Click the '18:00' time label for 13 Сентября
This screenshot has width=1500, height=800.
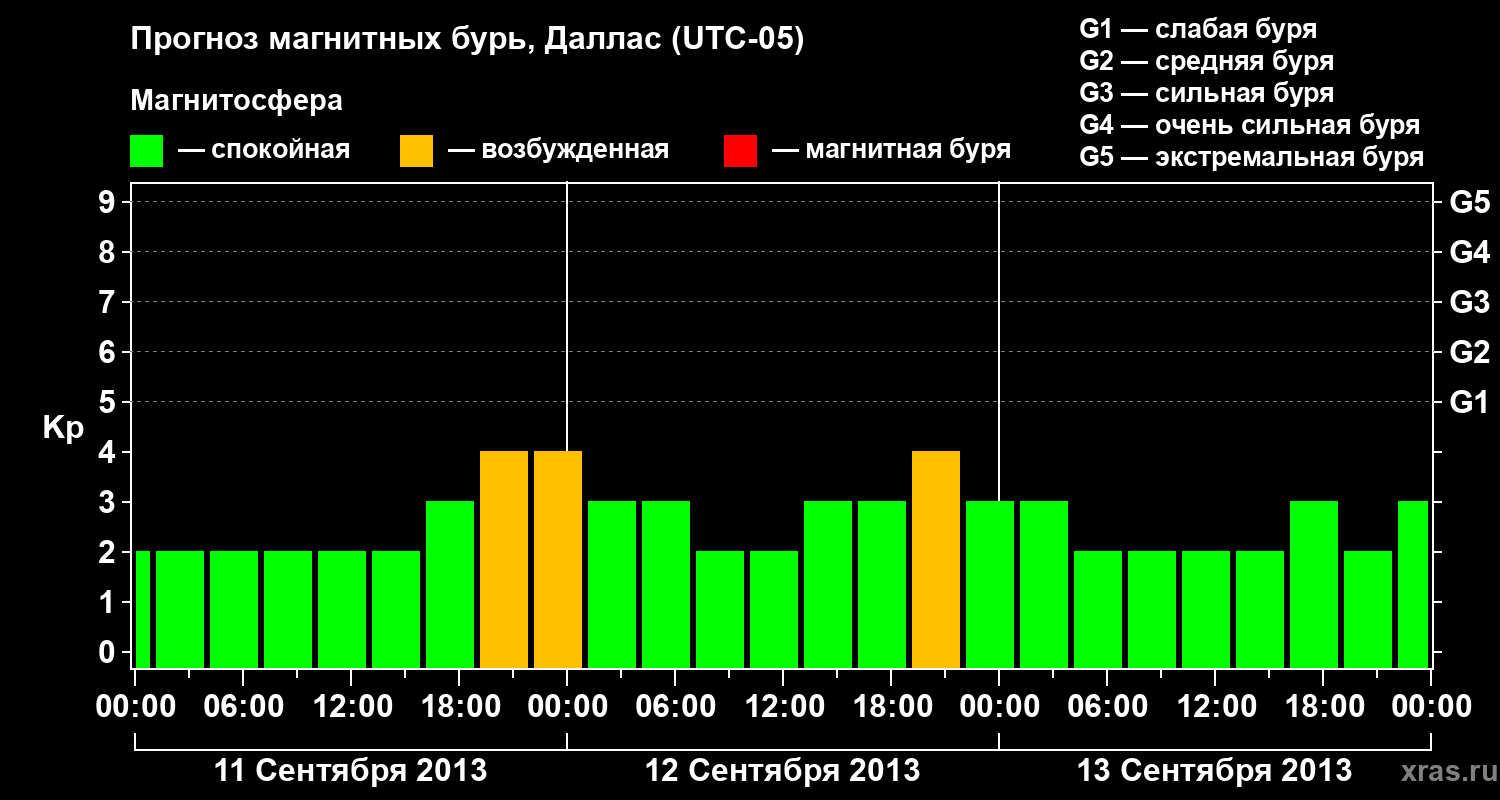pos(1323,707)
